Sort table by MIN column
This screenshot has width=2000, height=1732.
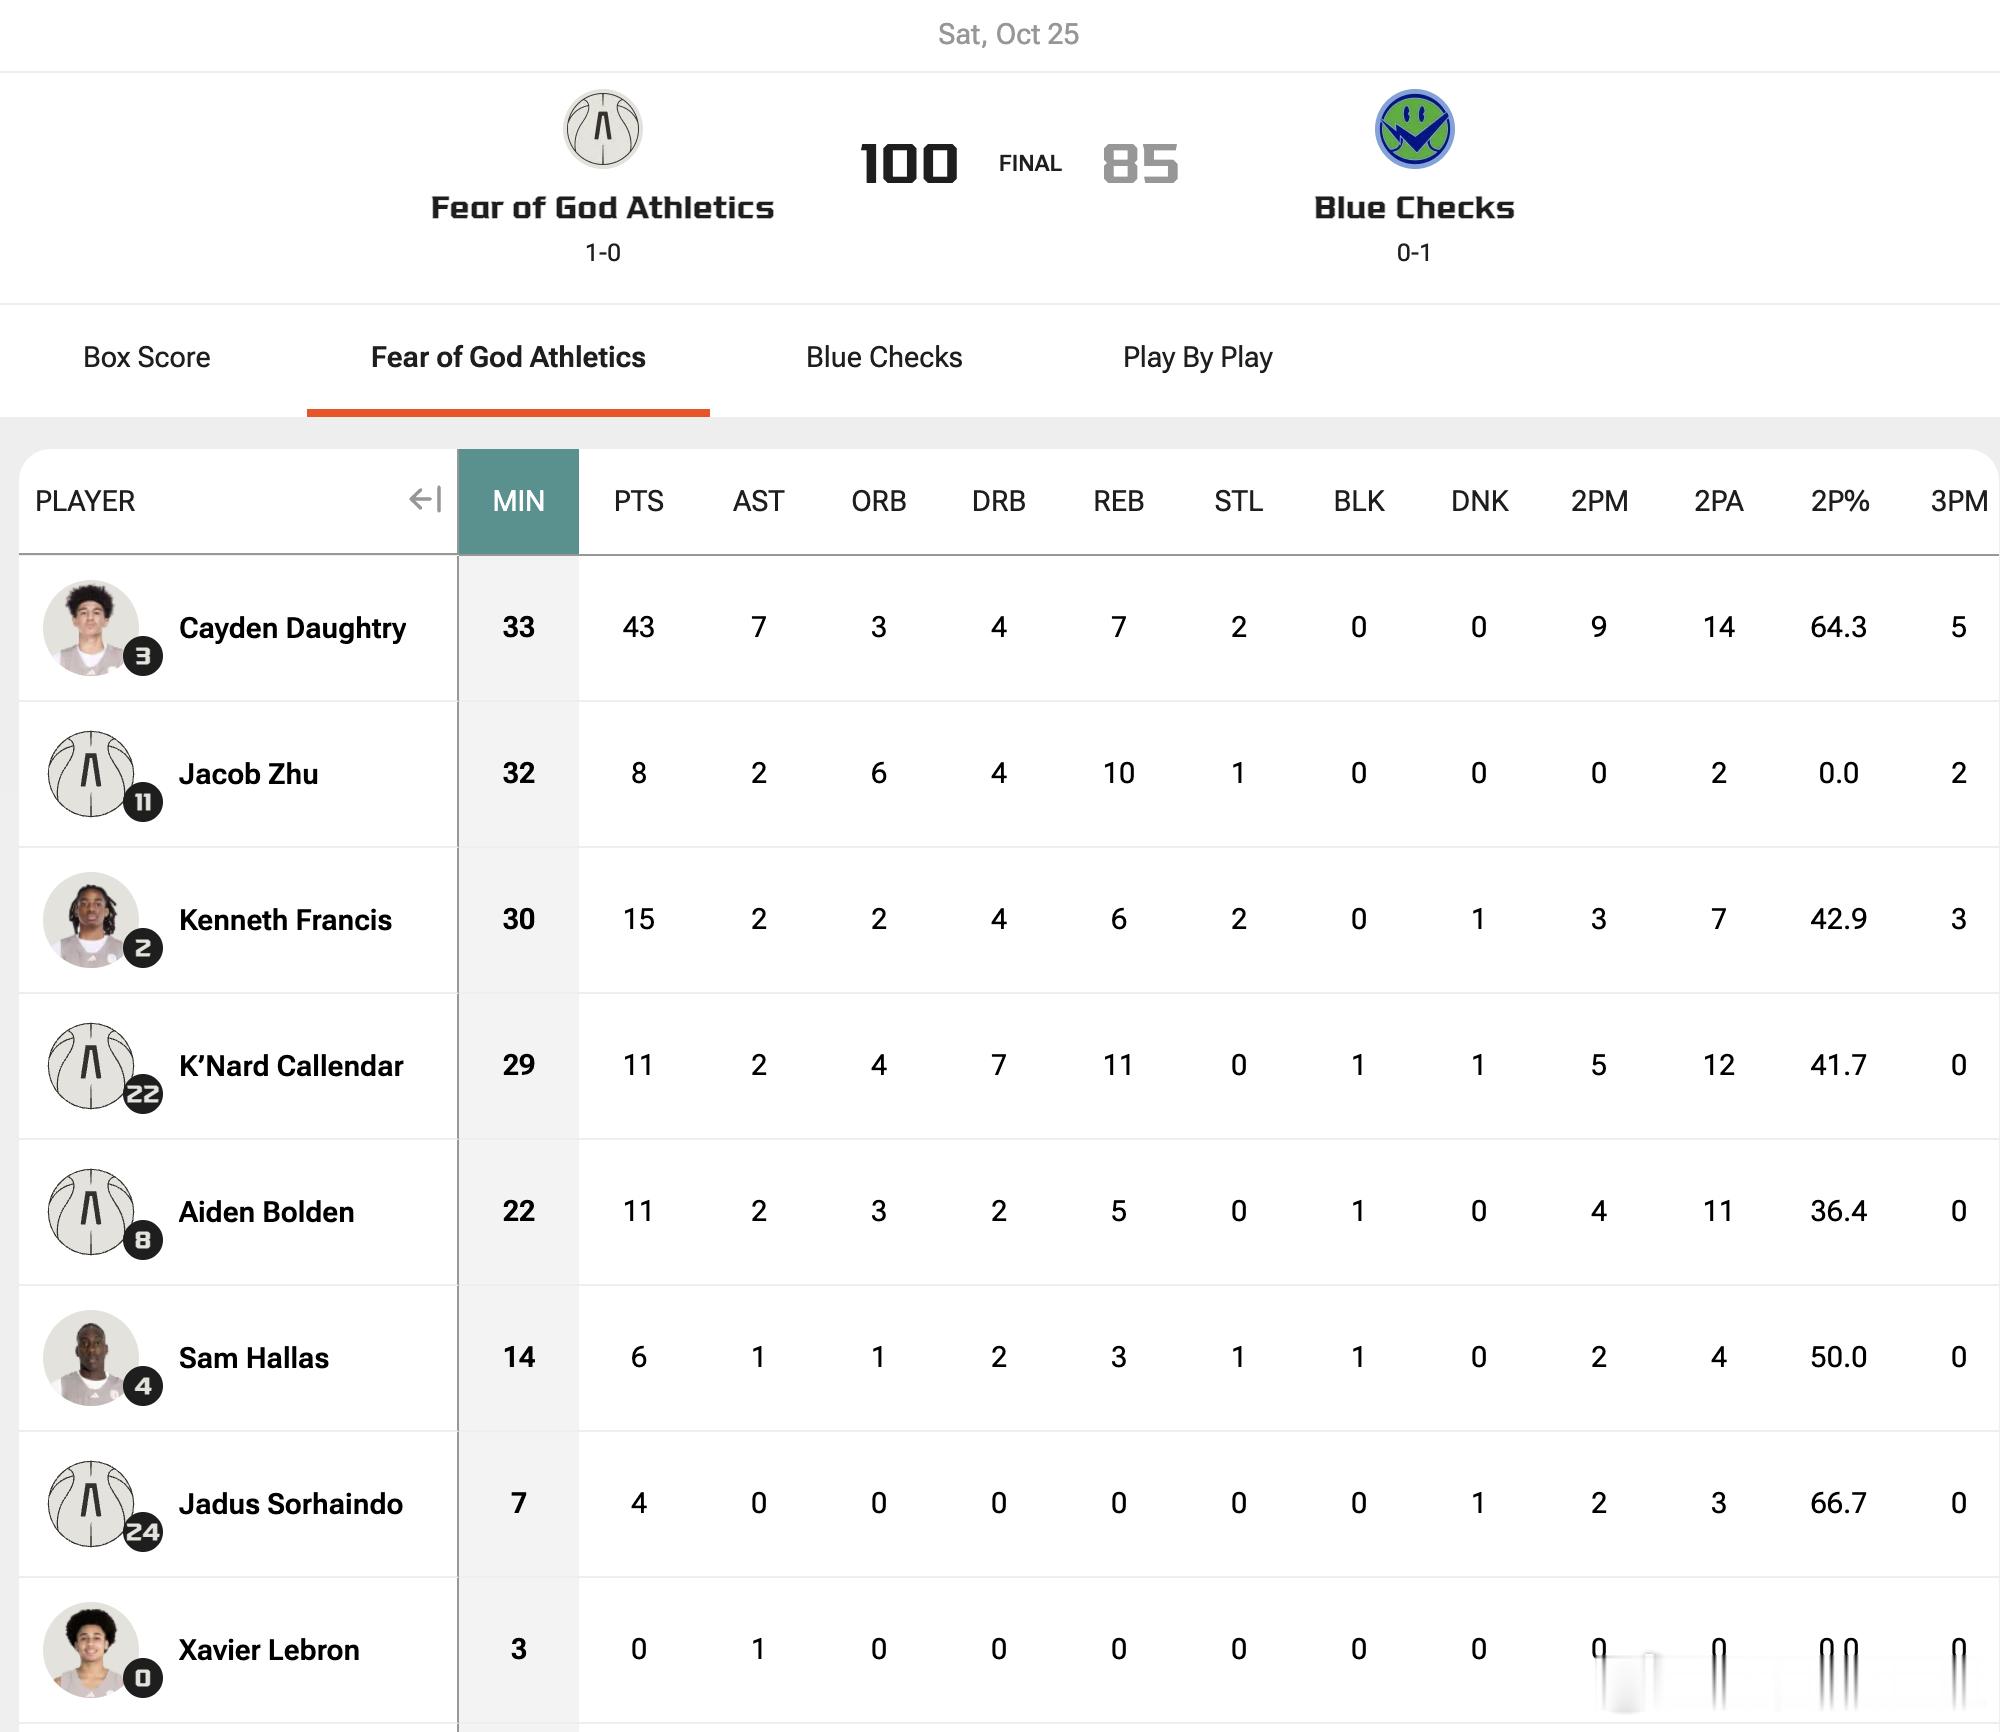pos(518,501)
